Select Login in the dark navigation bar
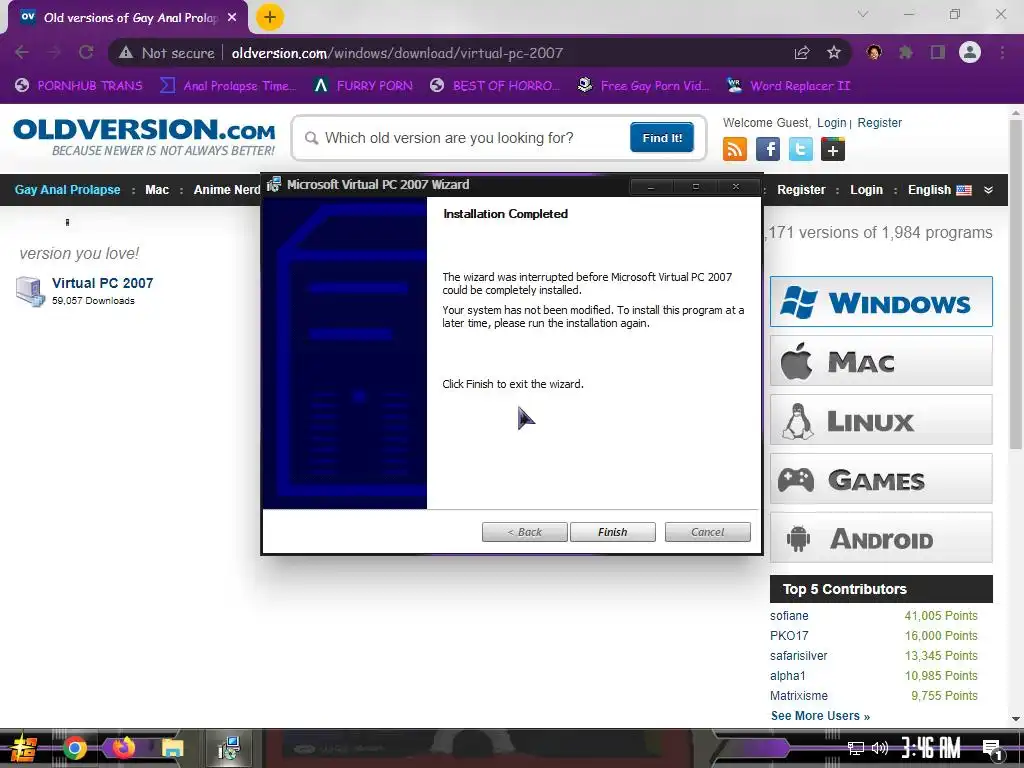 (866, 189)
